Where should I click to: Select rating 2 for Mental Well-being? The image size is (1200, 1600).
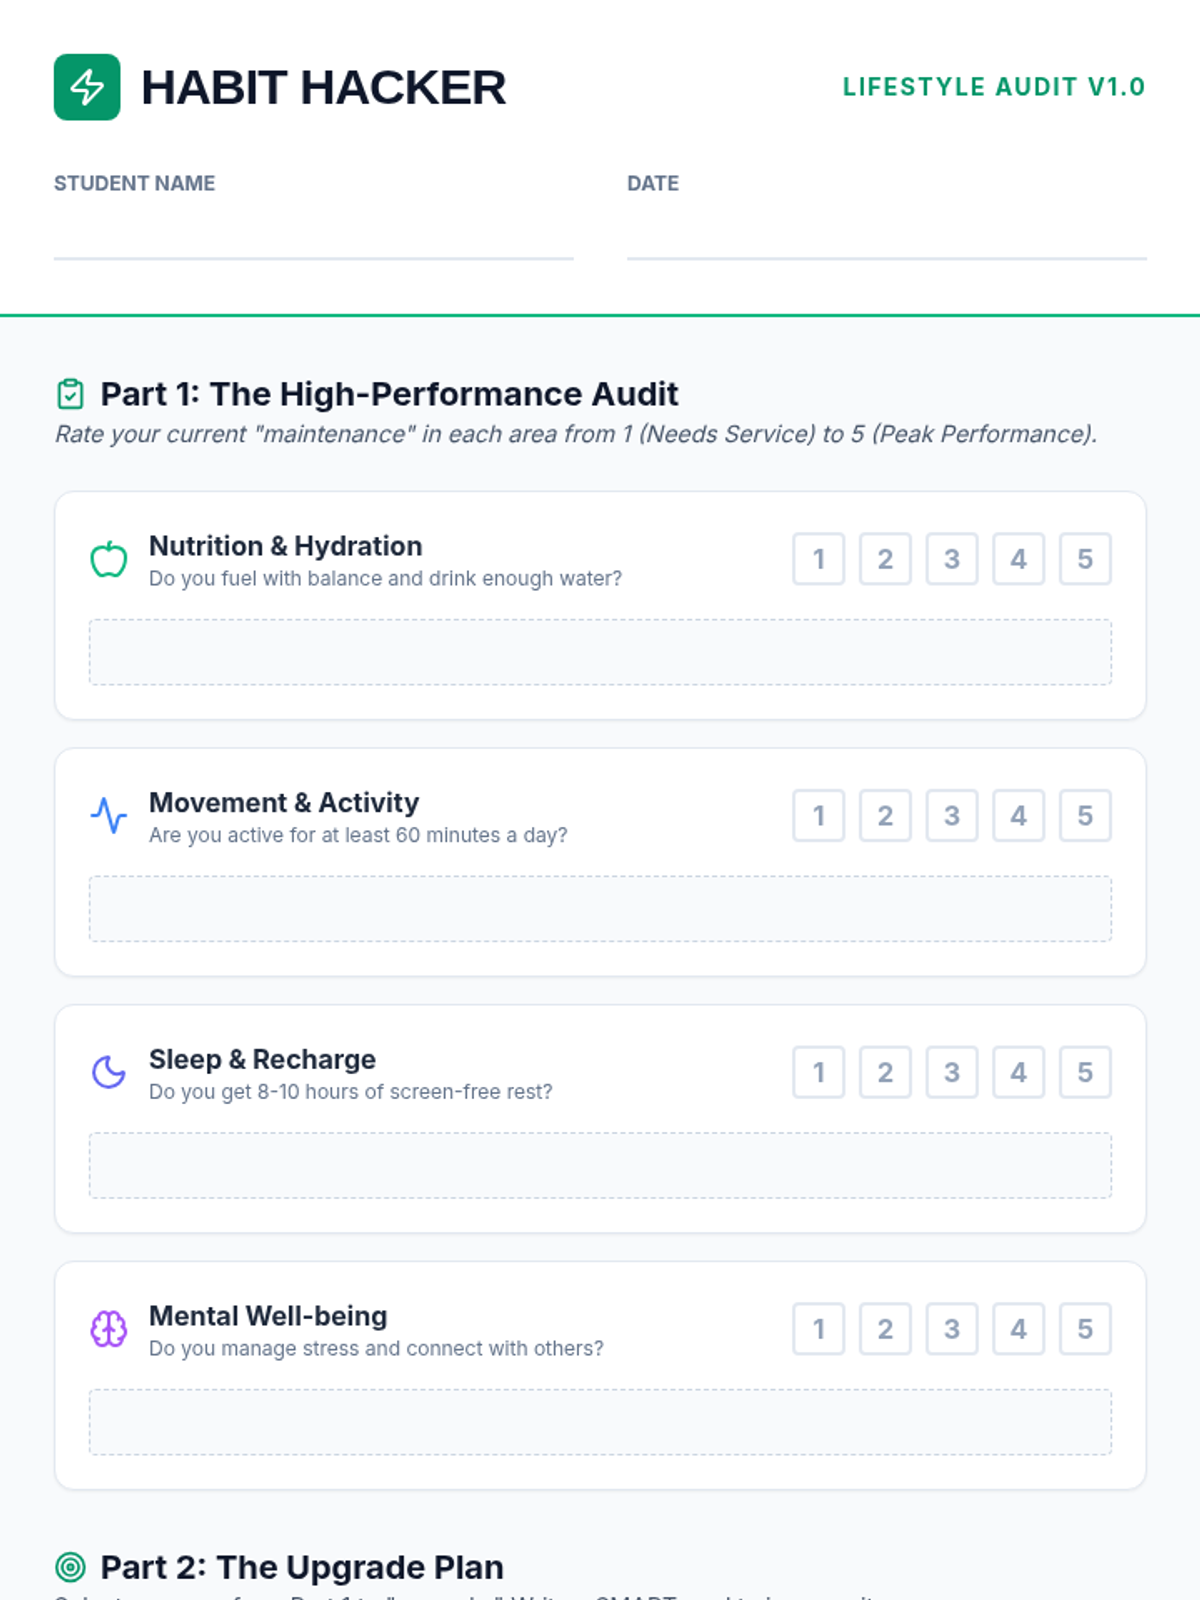885,1329
